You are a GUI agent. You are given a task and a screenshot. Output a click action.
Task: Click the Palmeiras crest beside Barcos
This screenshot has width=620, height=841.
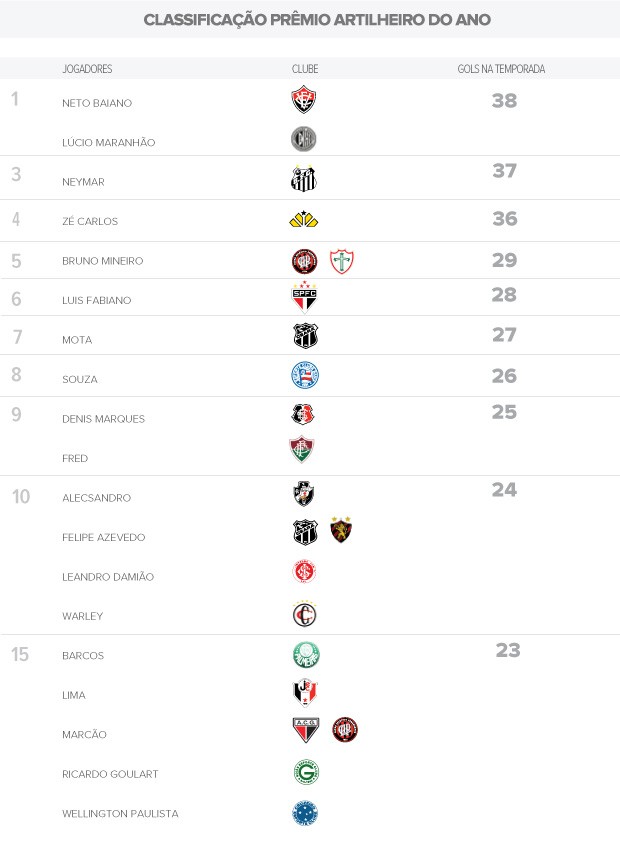(x=305, y=655)
